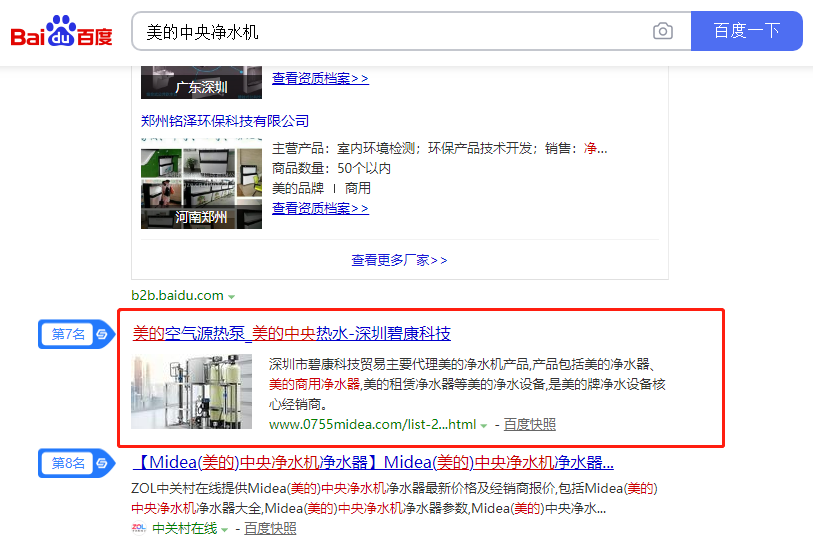Click b2b.baidu.com source URL

[177, 295]
